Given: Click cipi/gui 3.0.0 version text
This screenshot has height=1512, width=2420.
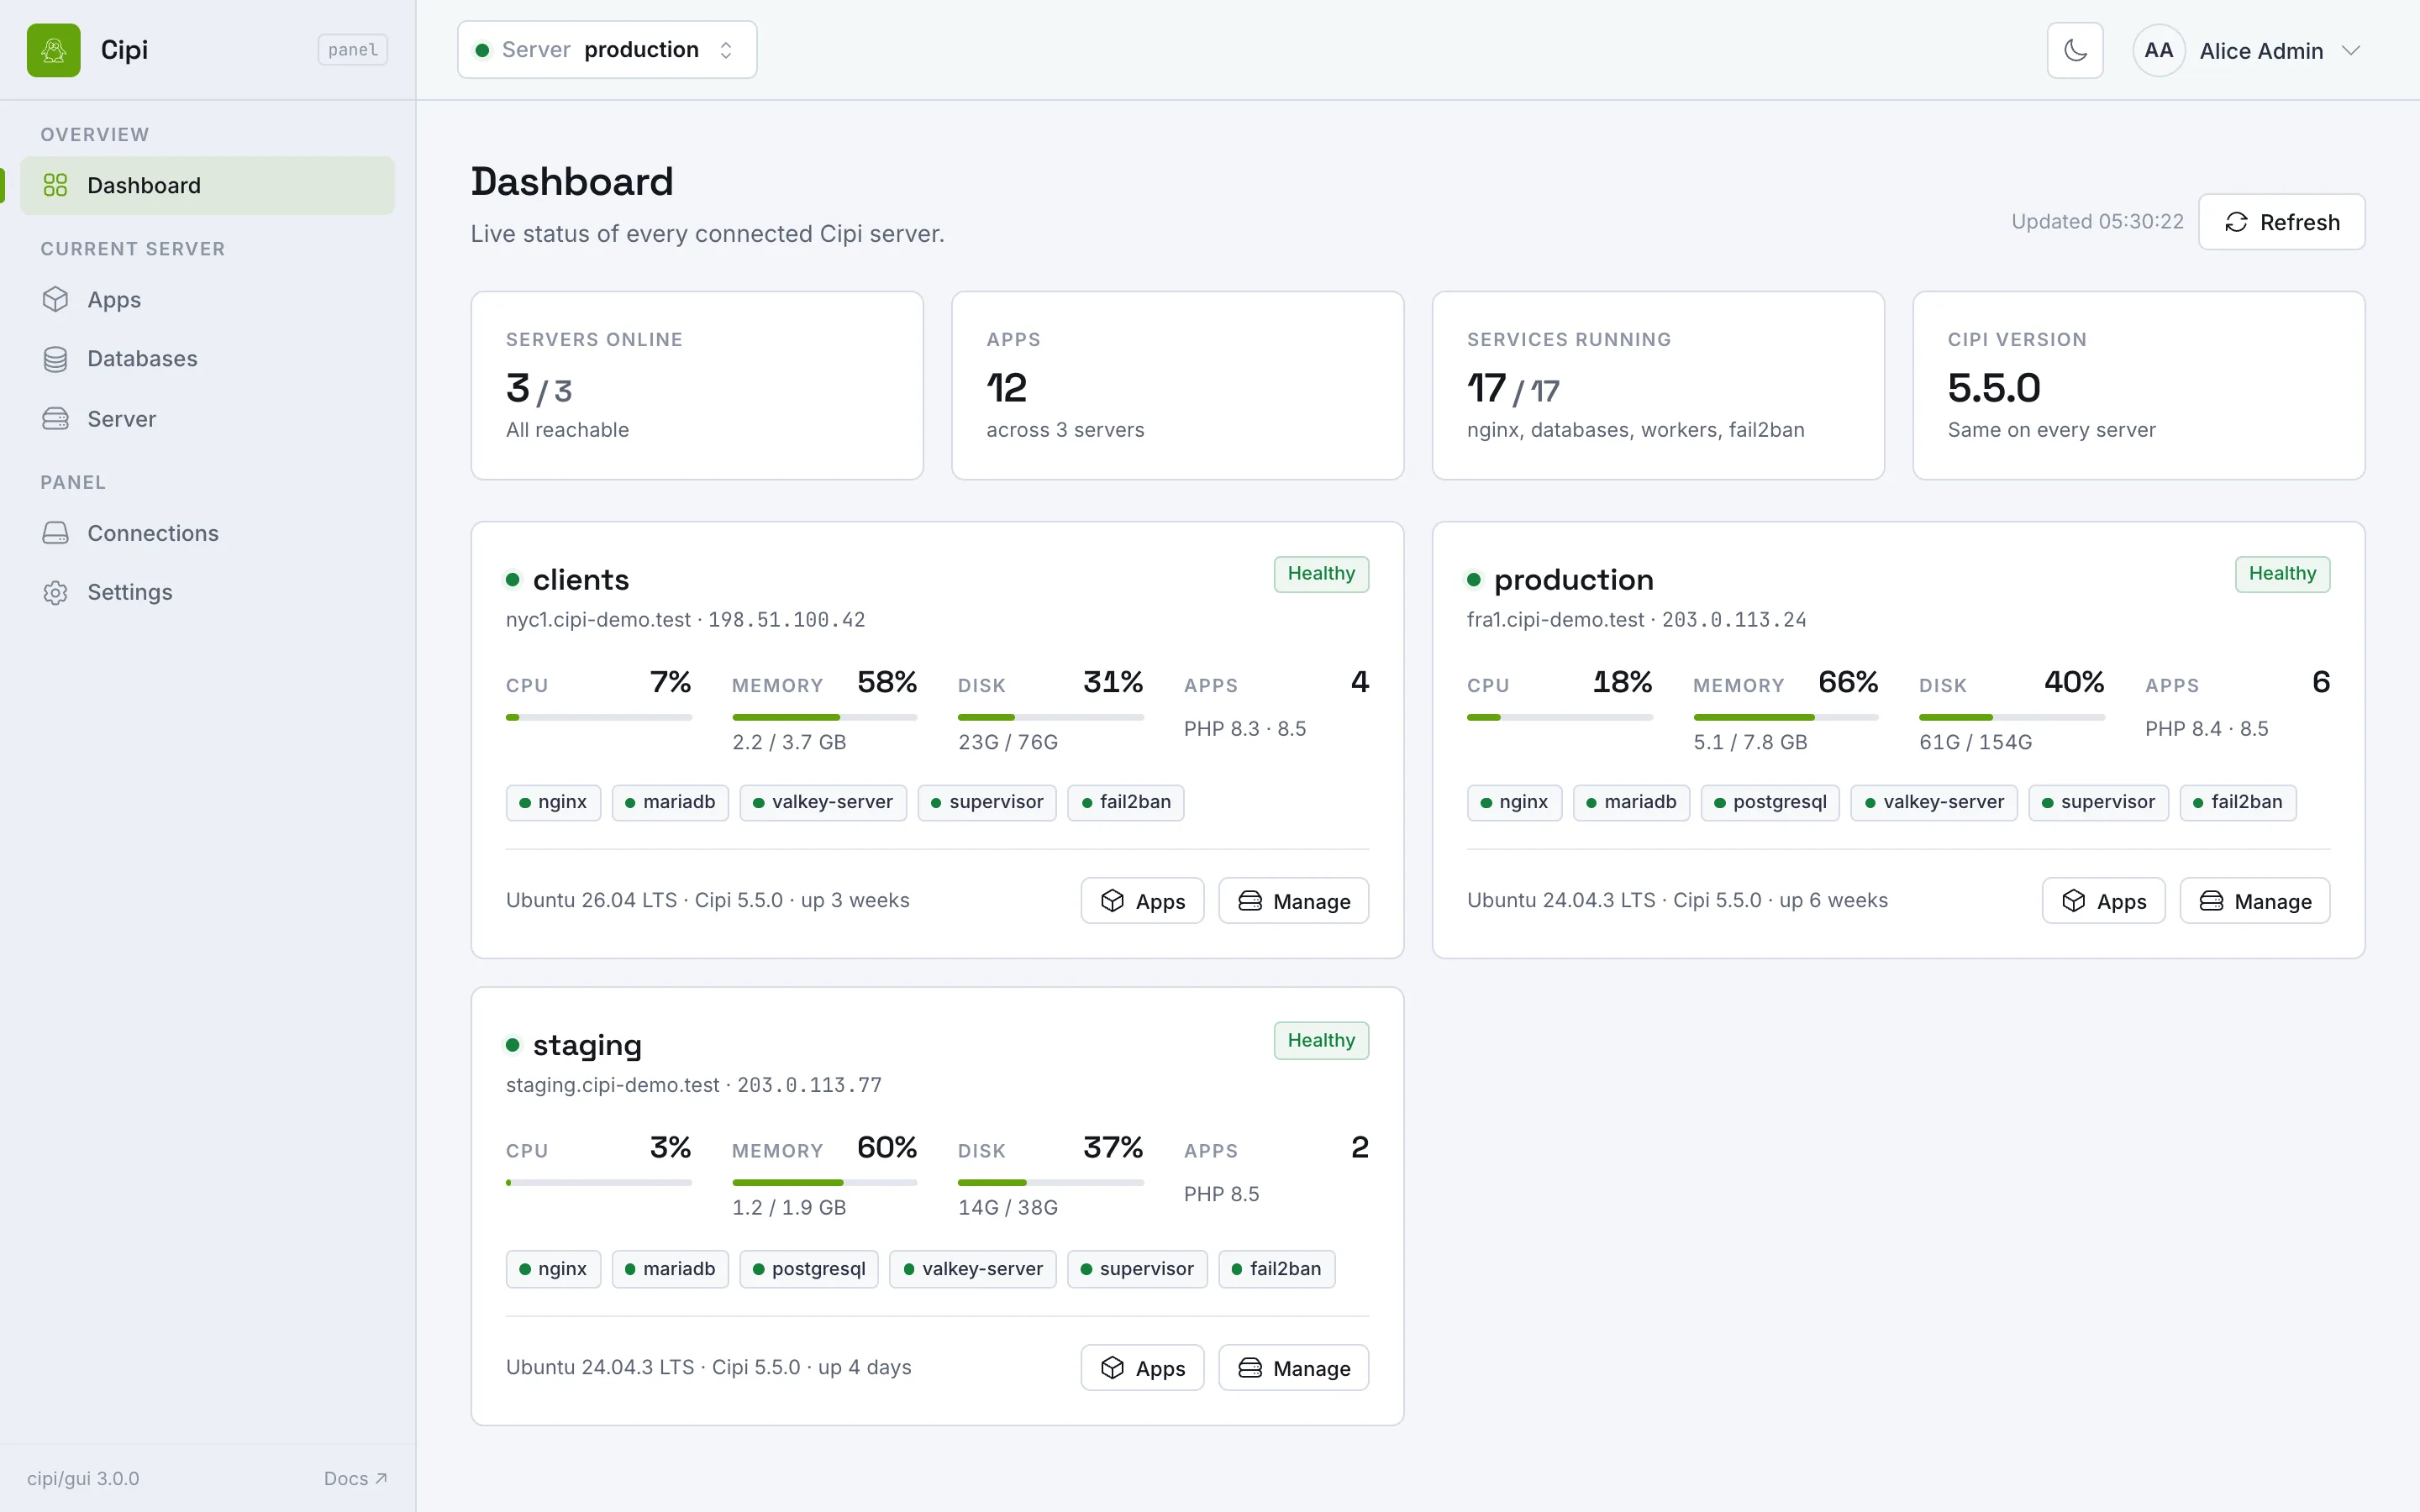Looking at the screenshot, I should pyautogui.click(x=83, y=1478).
